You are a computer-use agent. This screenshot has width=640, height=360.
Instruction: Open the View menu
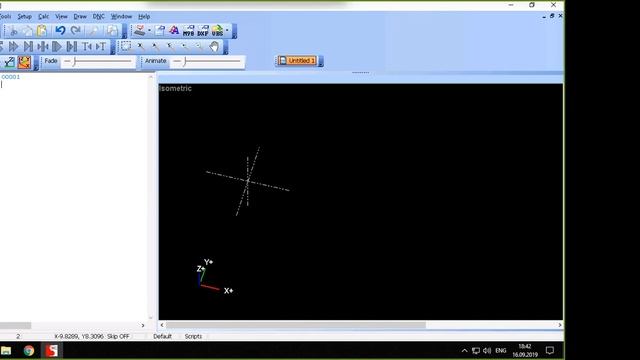(x=61, y=17)
